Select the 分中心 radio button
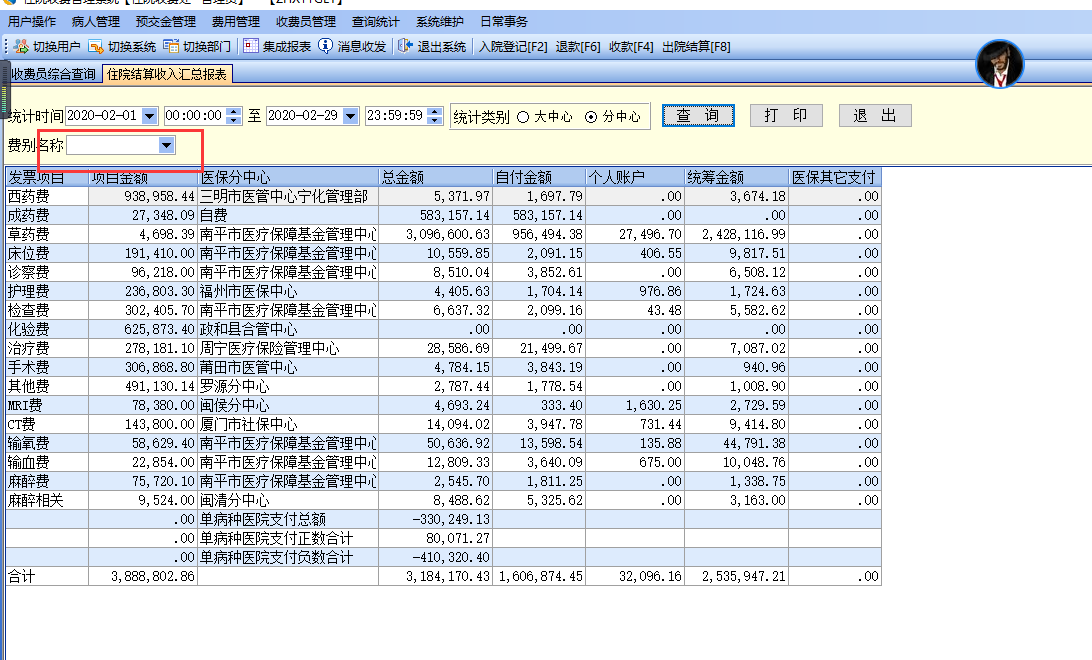The width and height of the screenshot is (1092, 660). 591,117
